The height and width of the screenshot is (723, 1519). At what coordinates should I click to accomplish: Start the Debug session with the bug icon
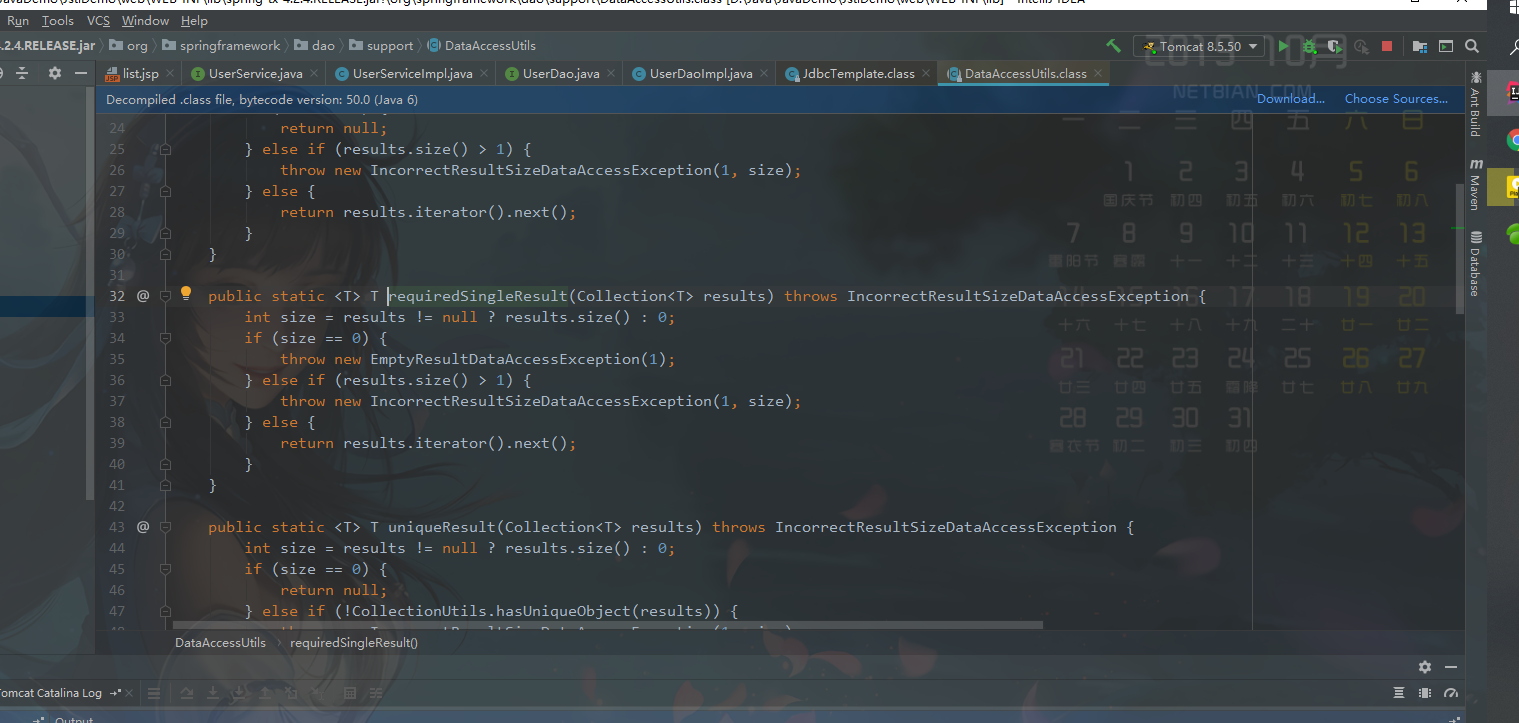tap(1307, 46)
